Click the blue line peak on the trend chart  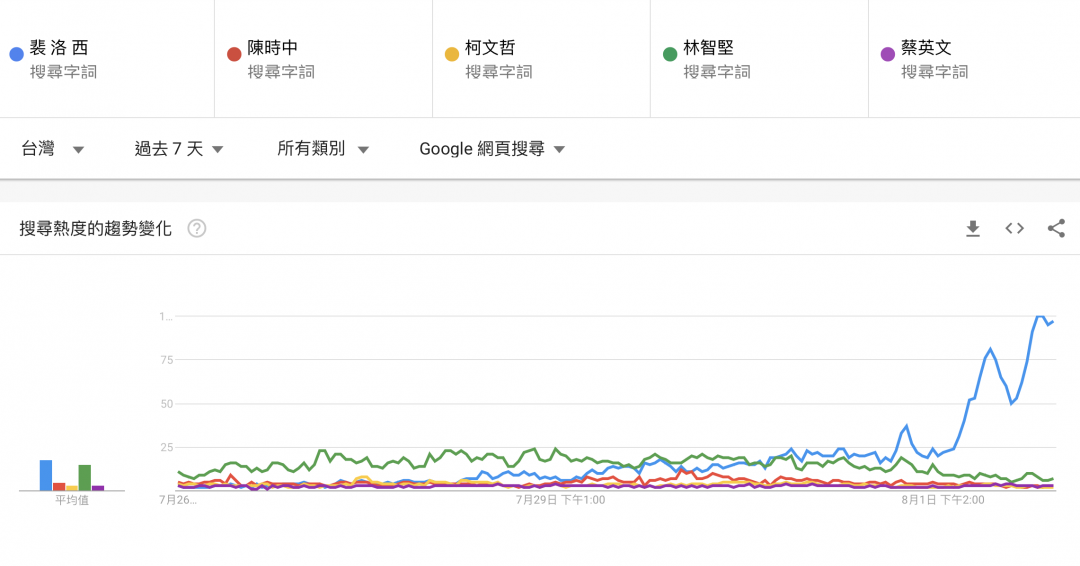pos(1040,317)
